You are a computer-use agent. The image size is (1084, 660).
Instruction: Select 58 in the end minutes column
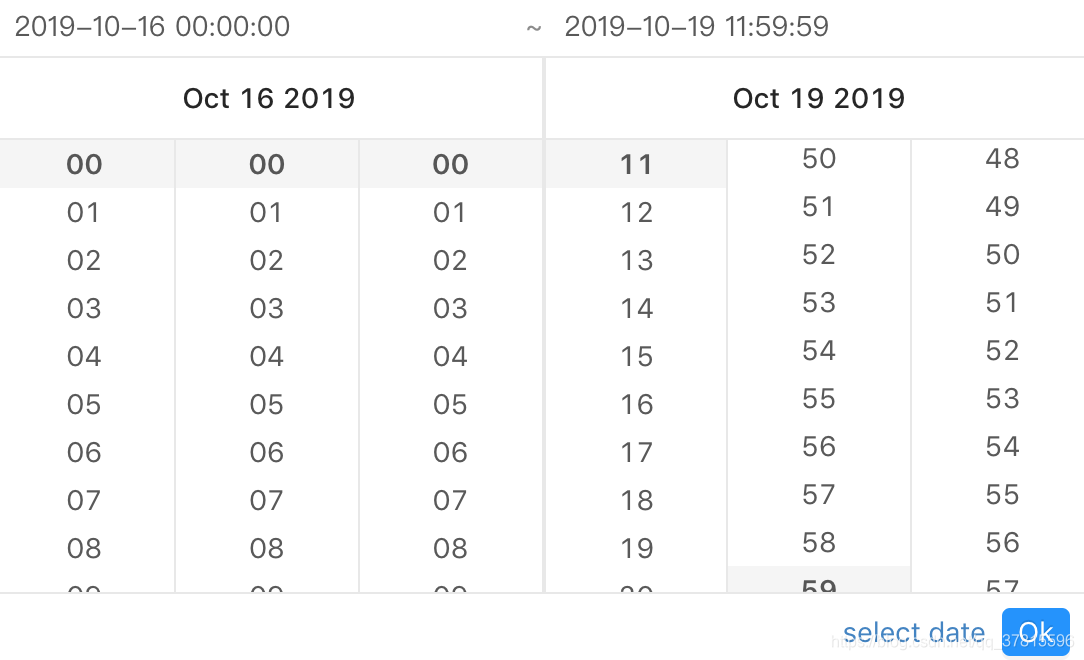click(818, 542)
